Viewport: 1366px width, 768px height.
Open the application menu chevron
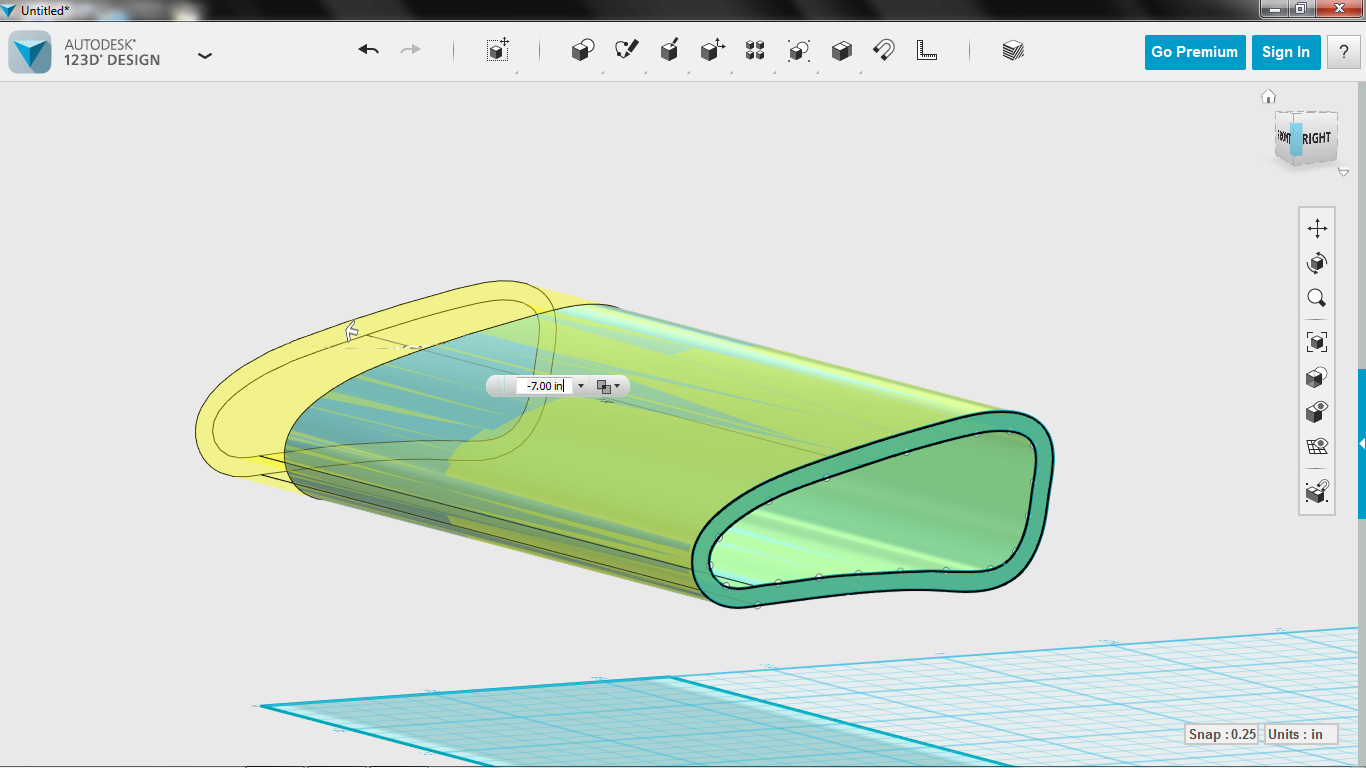(x=205, y=56)
